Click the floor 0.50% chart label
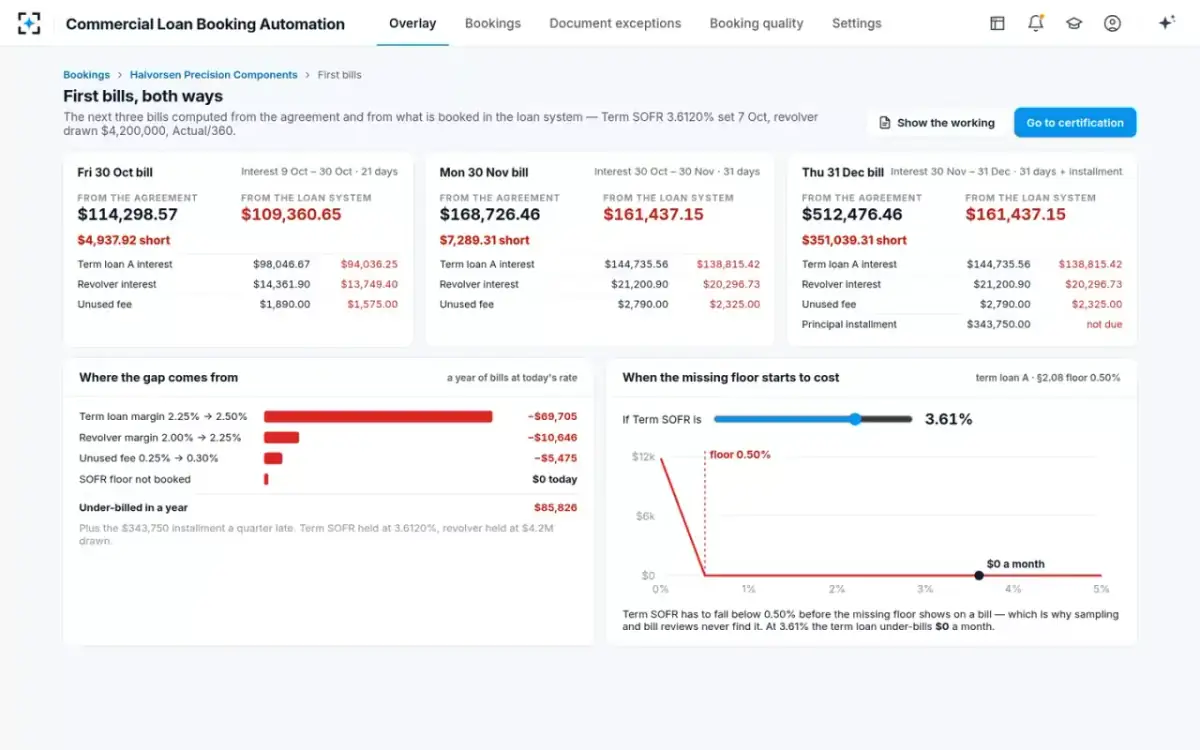 (x=740, y=454)
